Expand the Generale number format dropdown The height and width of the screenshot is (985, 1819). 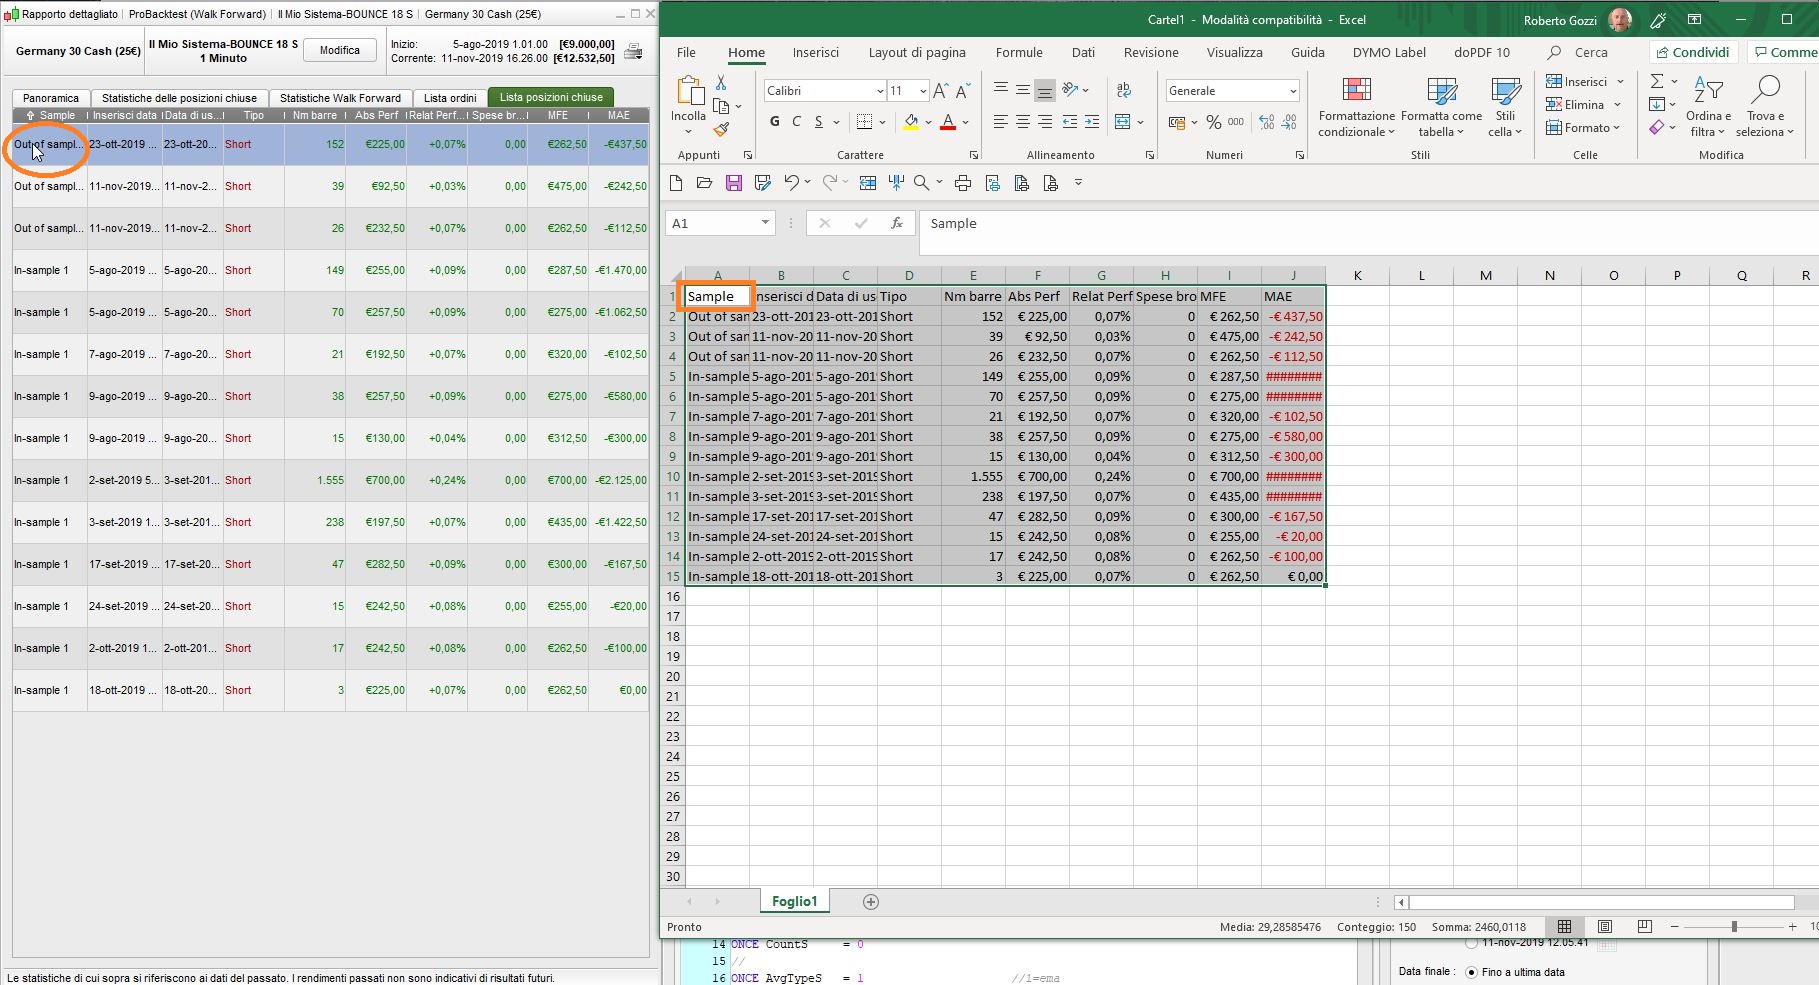[x=1292, y=91]
